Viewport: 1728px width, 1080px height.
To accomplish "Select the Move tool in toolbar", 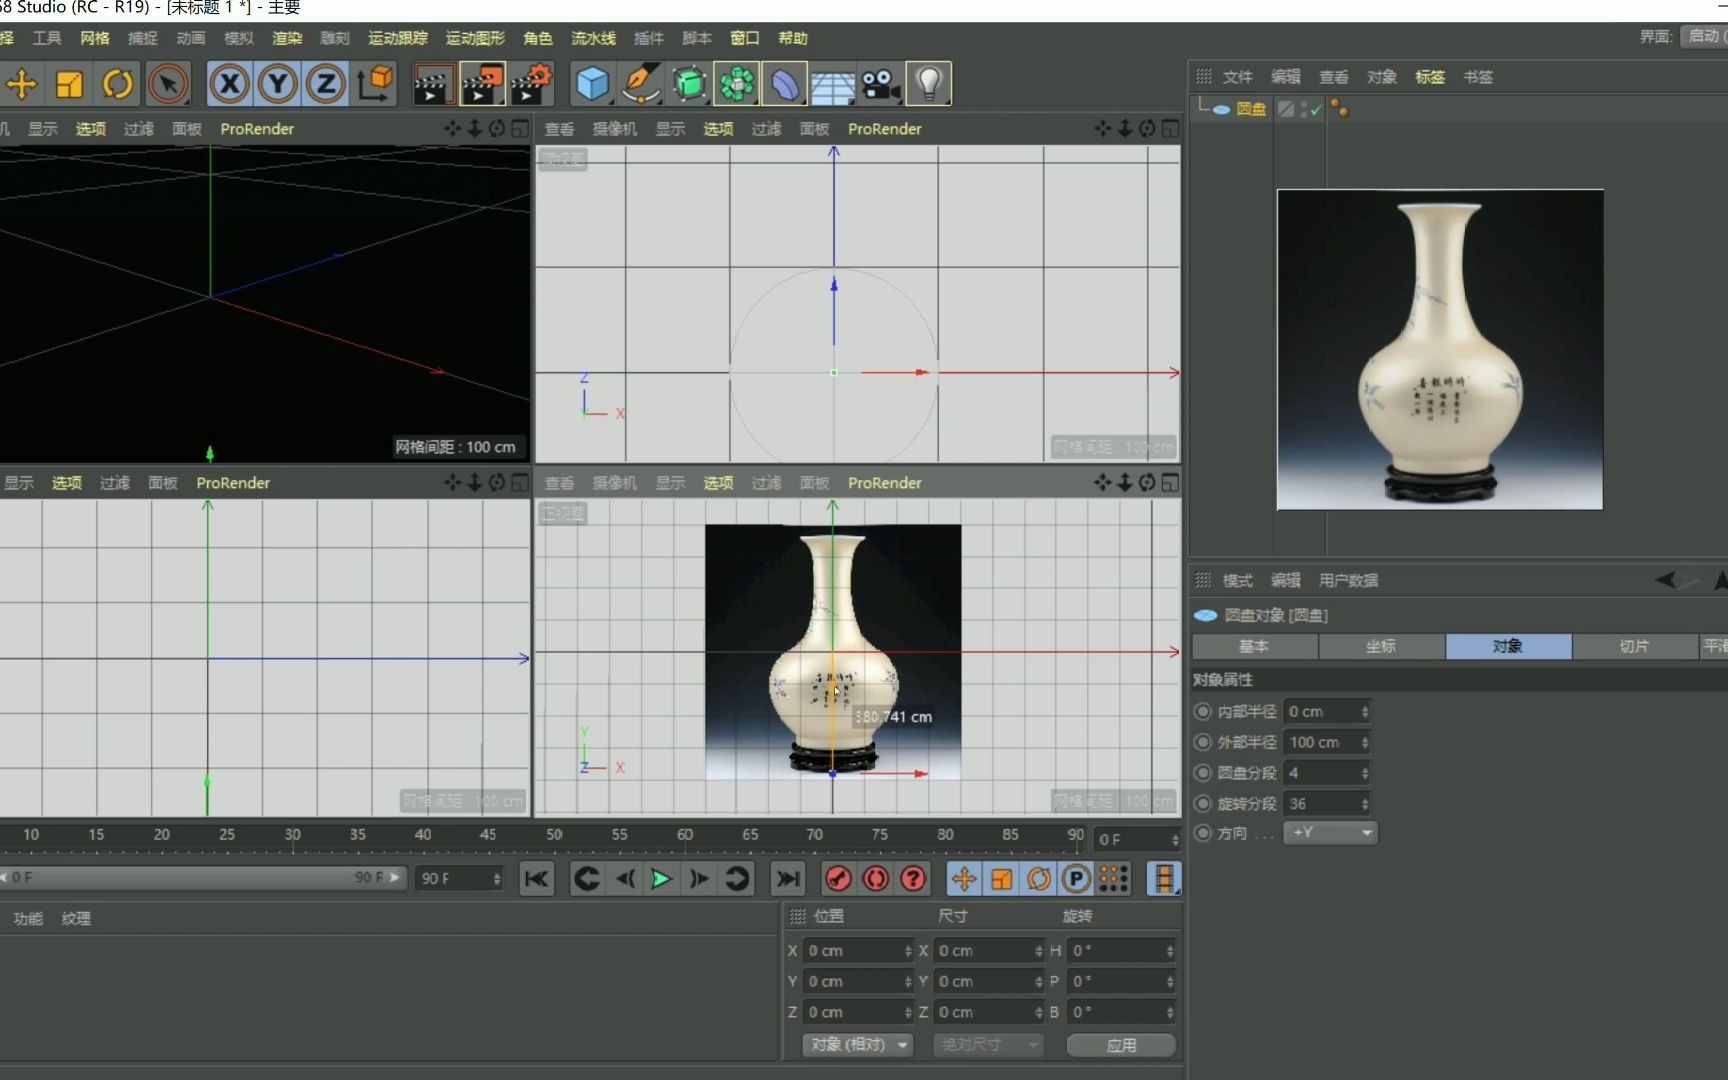I will (21, 85).
